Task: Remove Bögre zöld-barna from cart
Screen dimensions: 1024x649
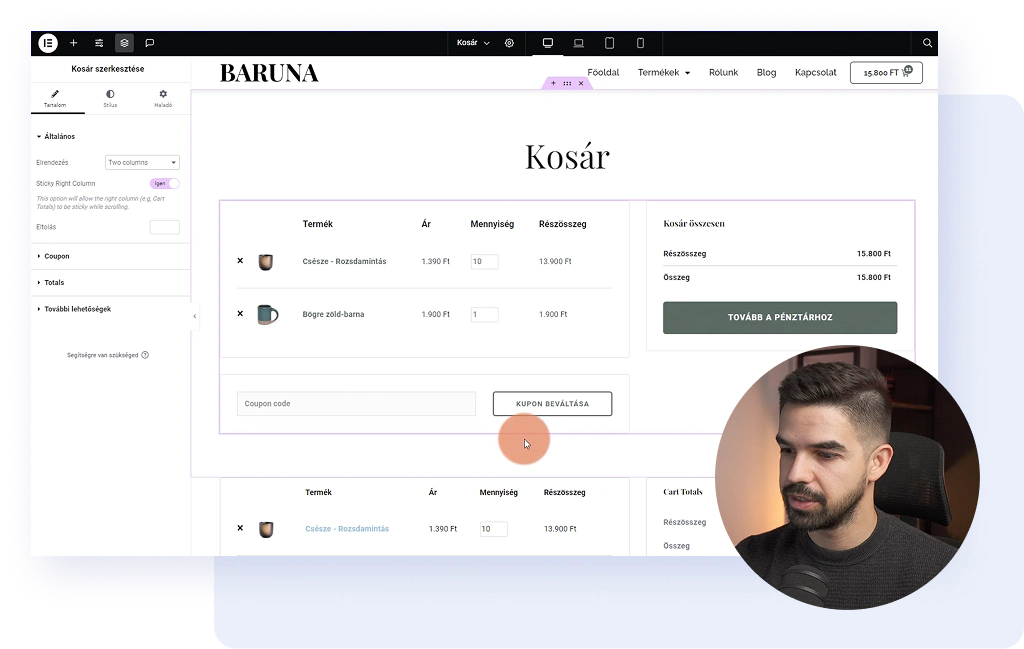Action: tap(240, 314)
